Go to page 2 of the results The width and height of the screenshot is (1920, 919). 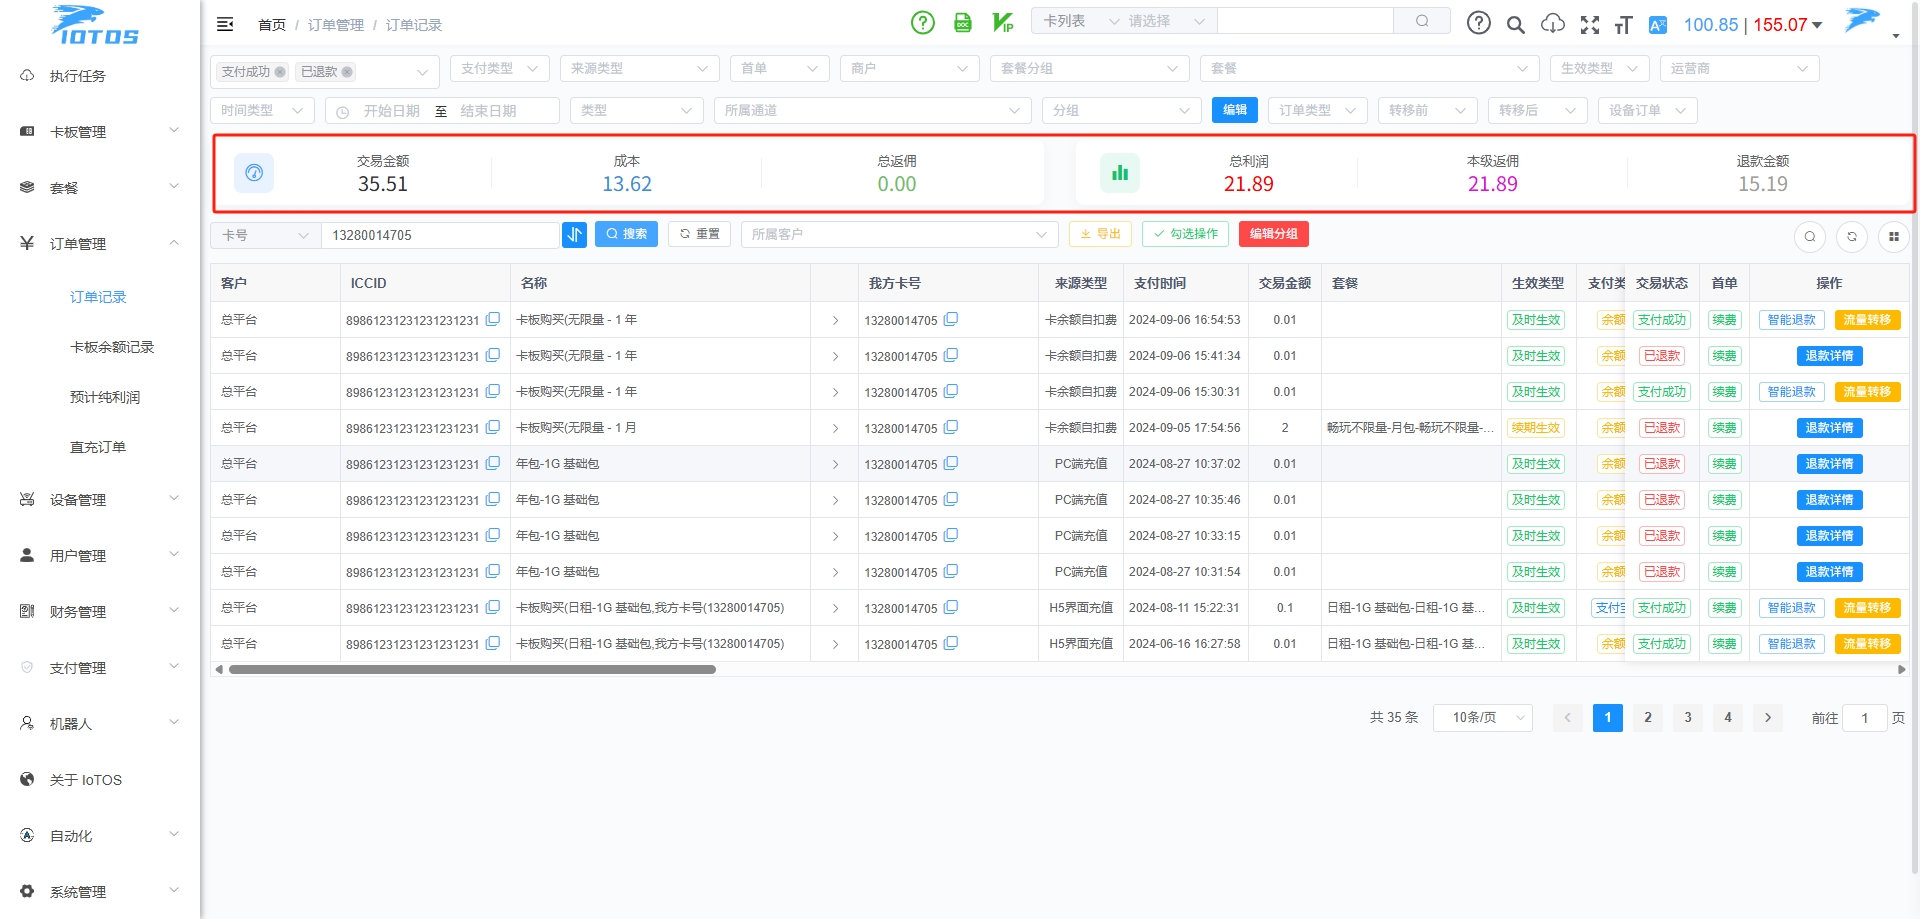click(x=1648, y=717)
